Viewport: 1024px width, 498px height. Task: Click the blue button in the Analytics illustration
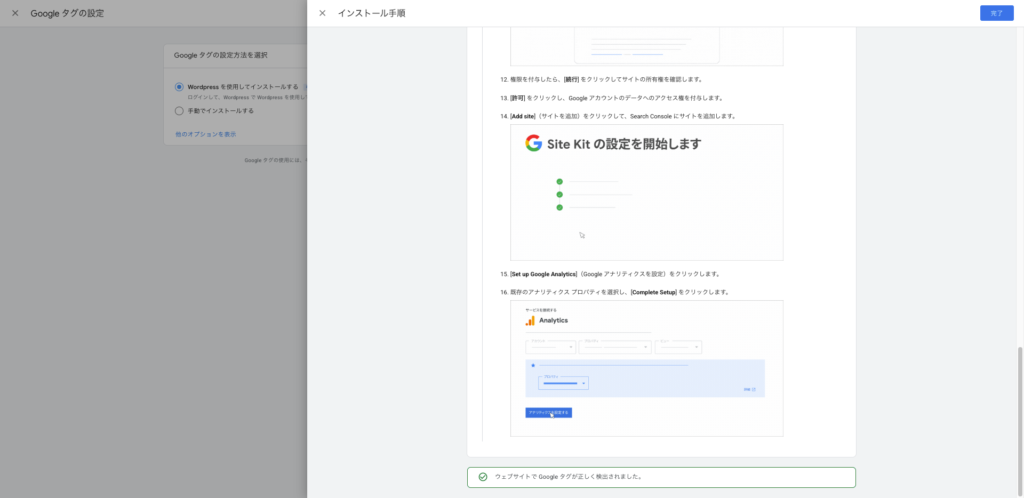tap(549, 412)
